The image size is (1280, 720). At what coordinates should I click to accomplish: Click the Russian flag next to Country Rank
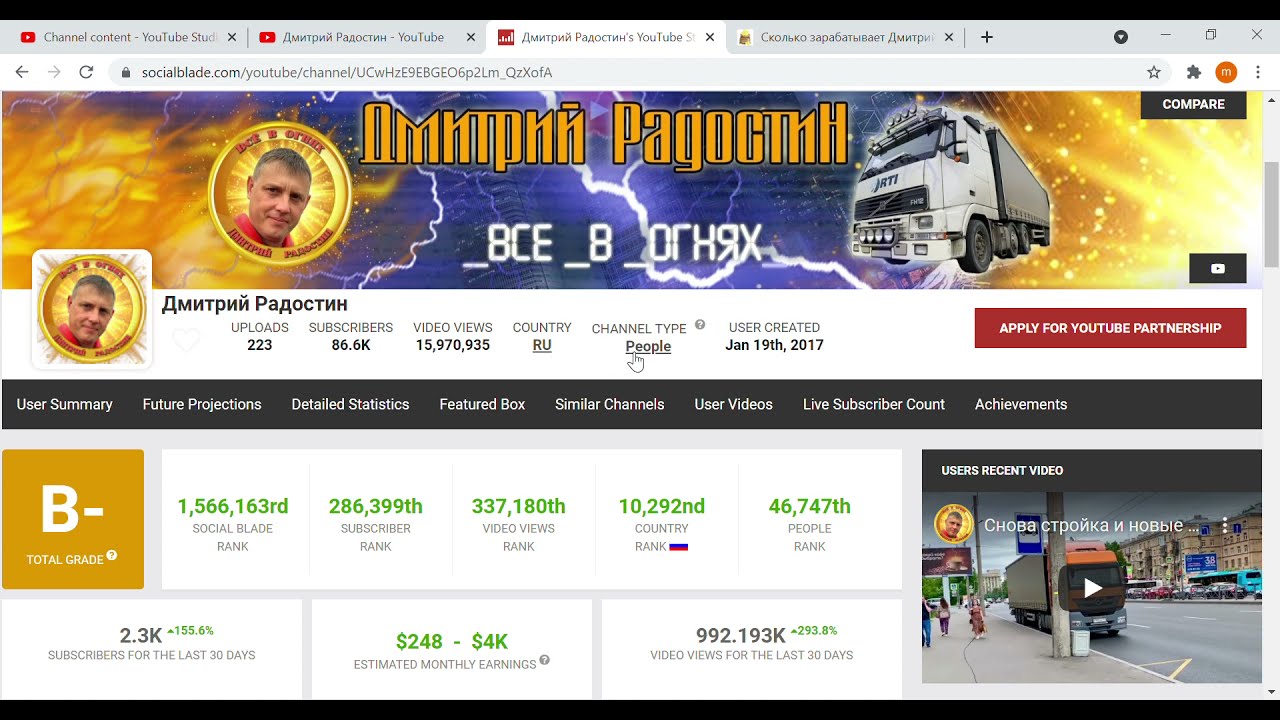point(679,547)
